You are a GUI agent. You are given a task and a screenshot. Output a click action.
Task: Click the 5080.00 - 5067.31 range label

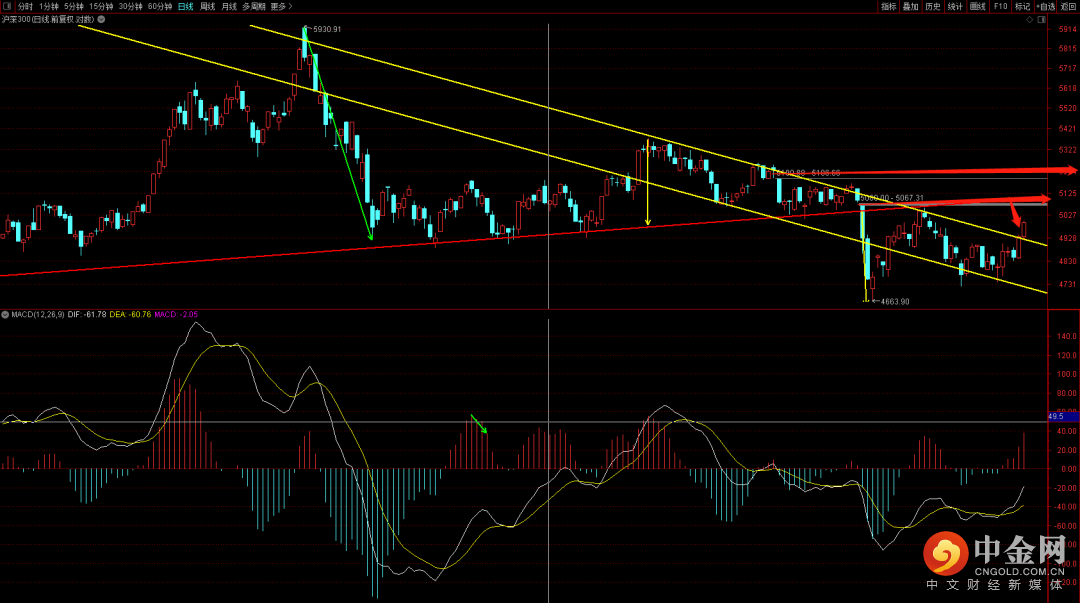pos(892,198)
